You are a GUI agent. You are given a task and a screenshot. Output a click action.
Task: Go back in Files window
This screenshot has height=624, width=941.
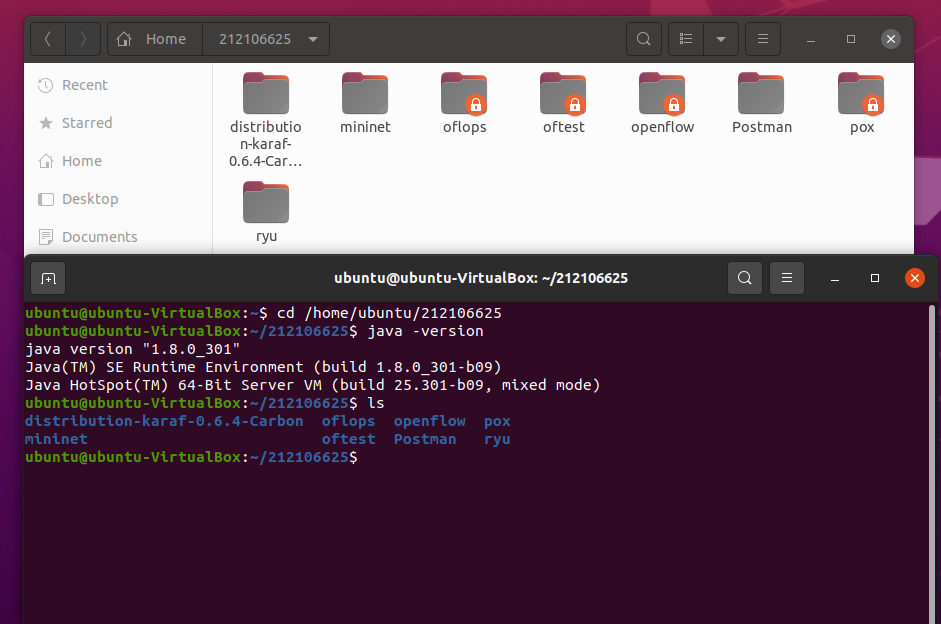pos(48,39)
